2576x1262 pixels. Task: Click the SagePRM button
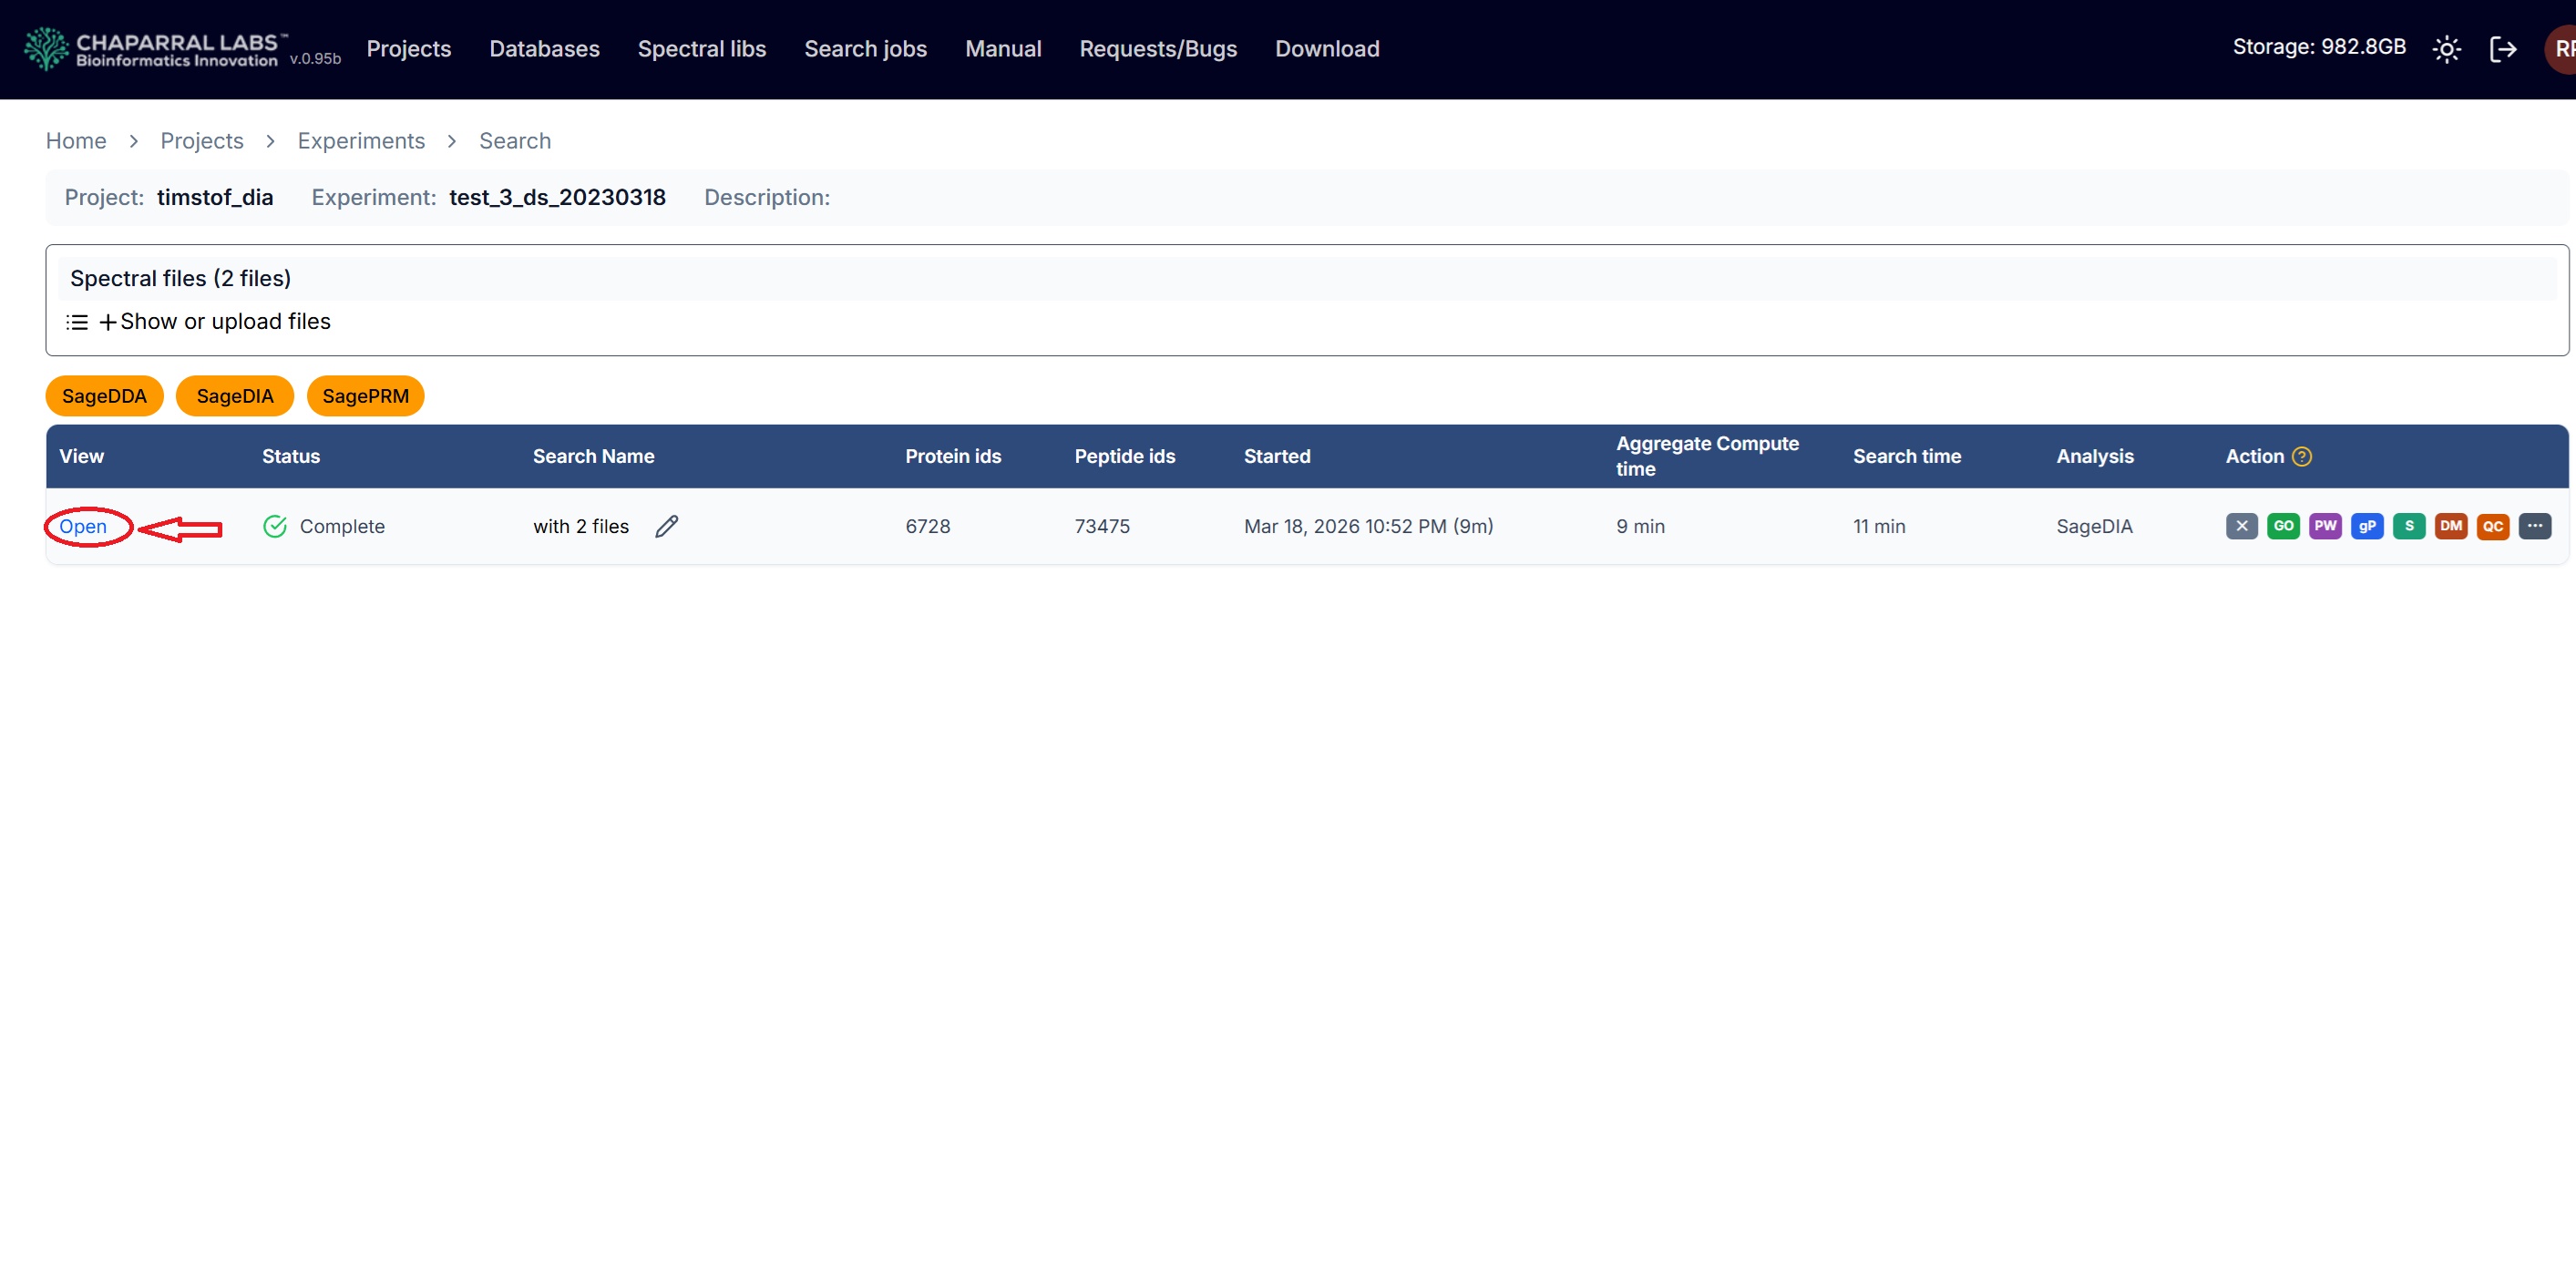(365, 396)
